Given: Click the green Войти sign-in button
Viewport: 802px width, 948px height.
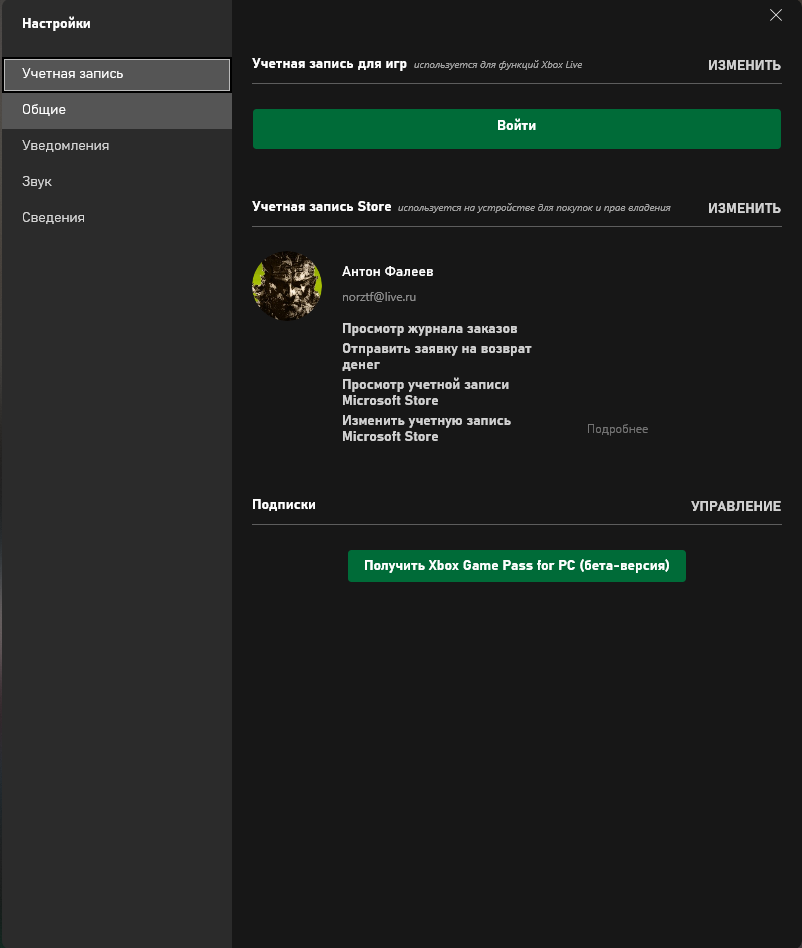Looking at the screenshot, I should [x=517, y=129].
